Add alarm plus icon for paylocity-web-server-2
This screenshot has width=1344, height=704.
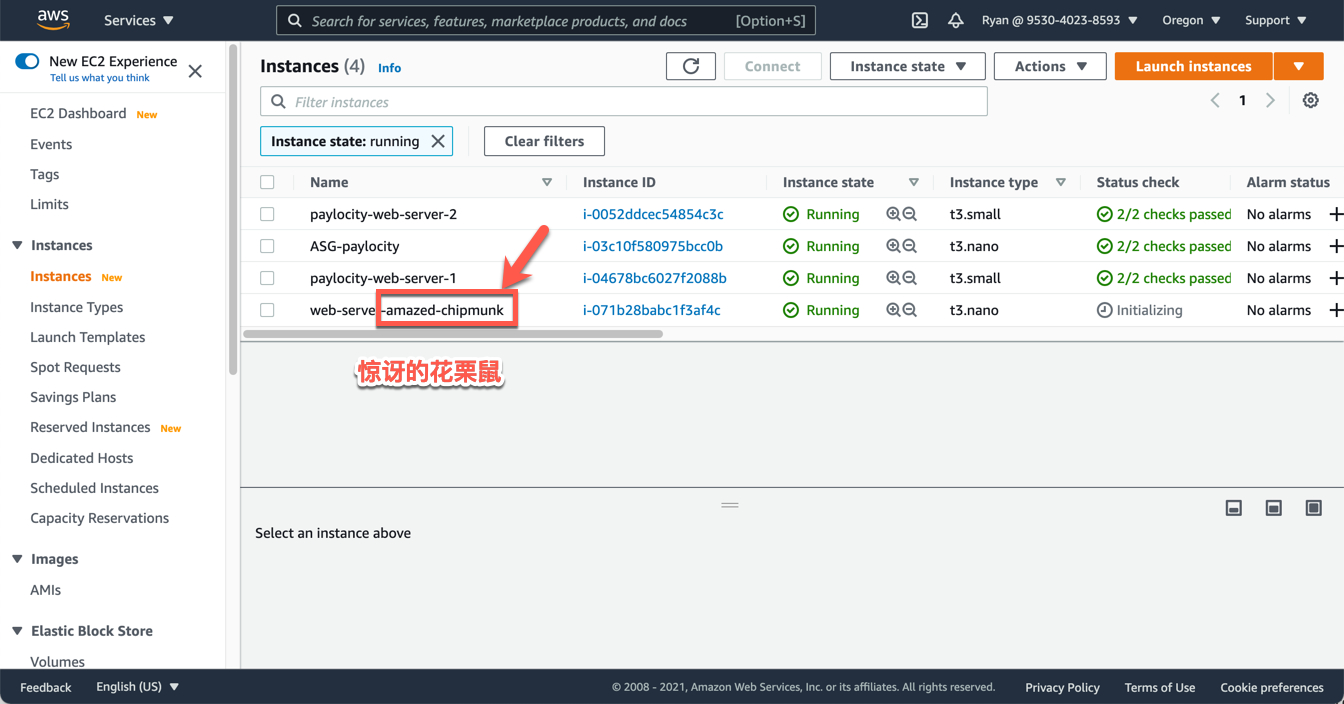pos(1335,214)
